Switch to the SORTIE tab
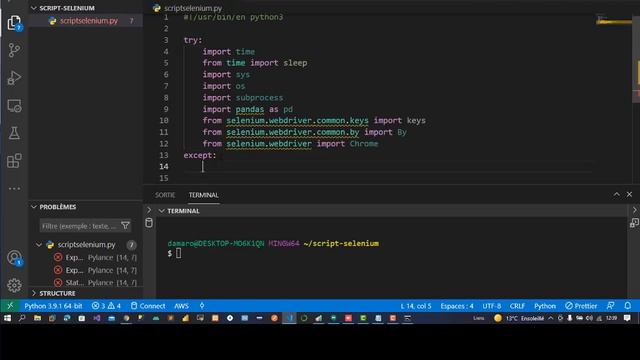Screen dimensions: 640x360 click(x=165, y=195)
